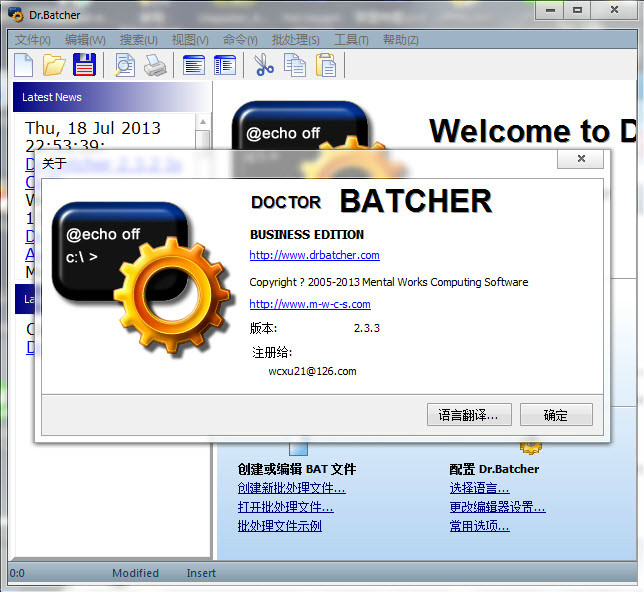Click the Insert status bar entry

click(201, 573)
